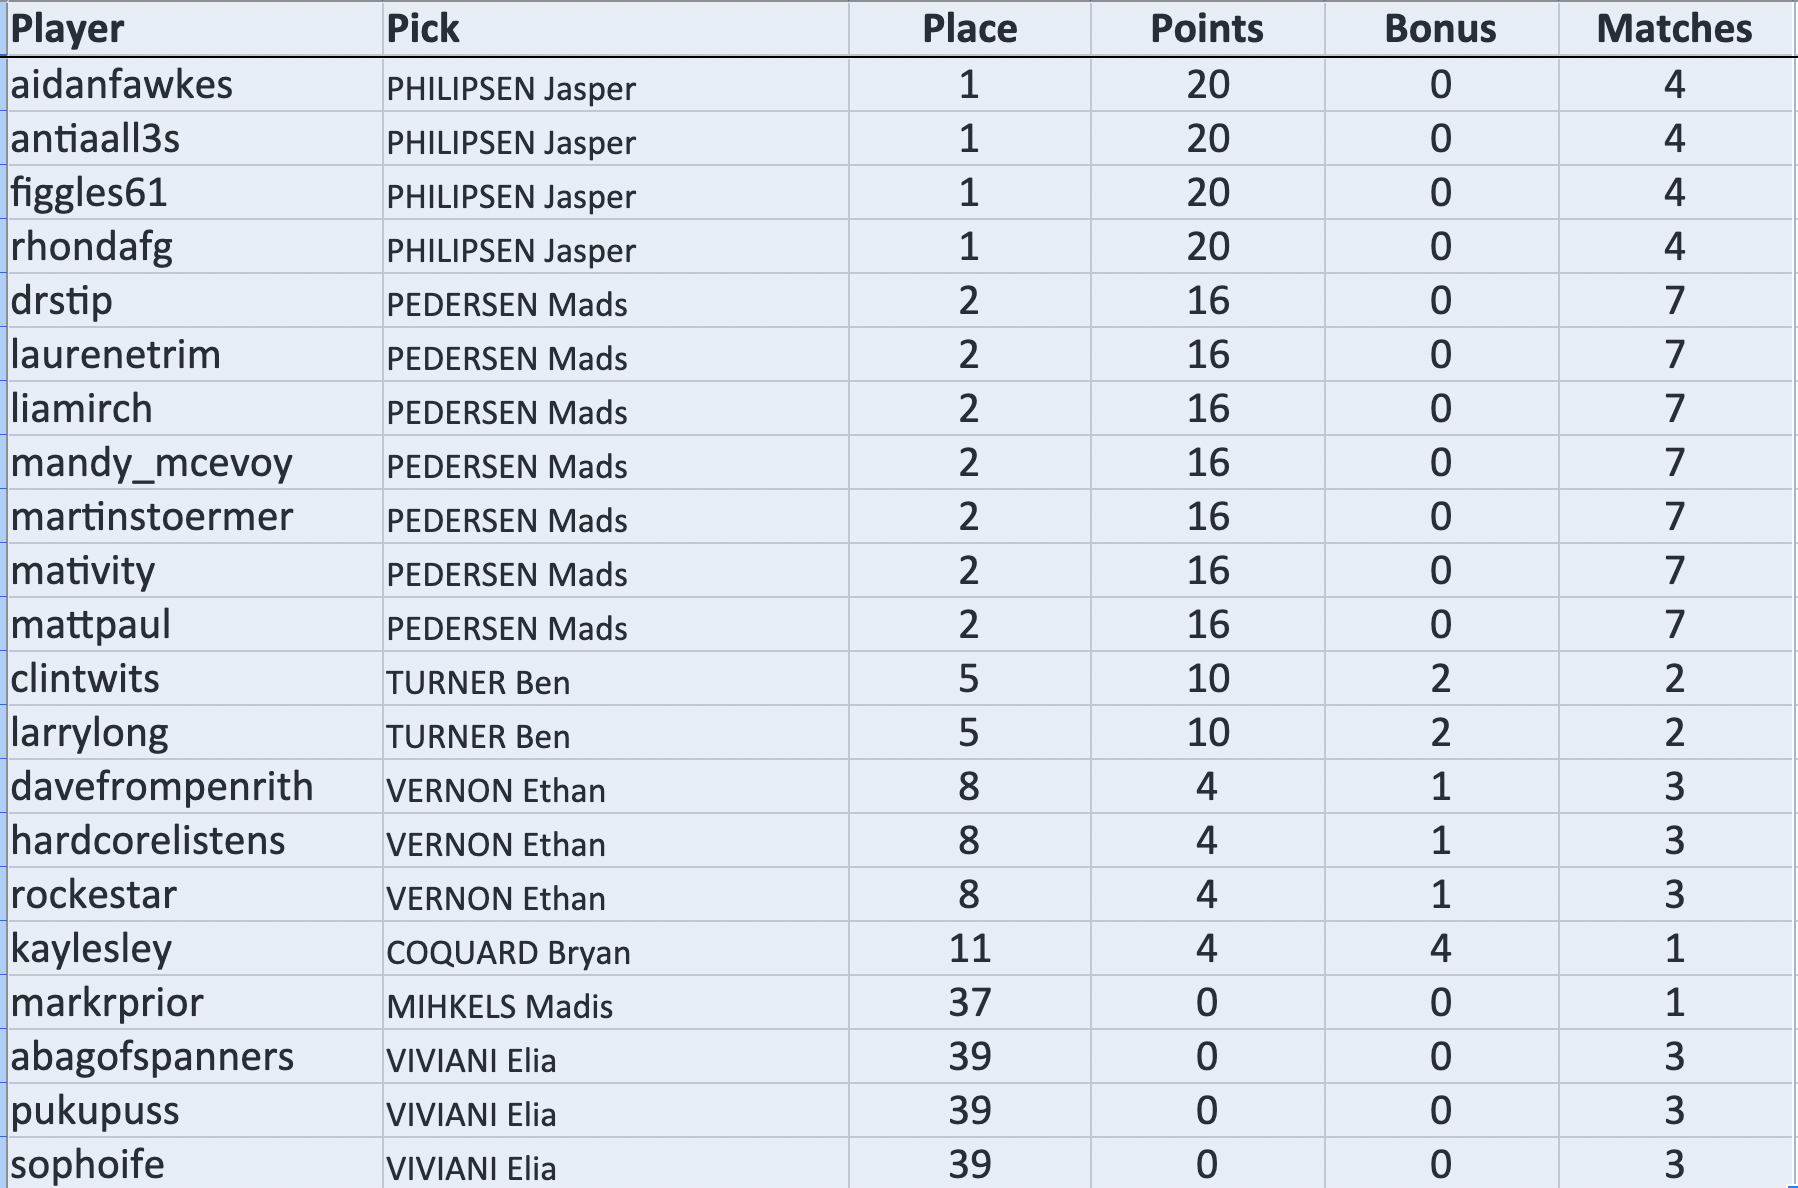Select the figgles61 player name
The image size is (1798, 1188).
coord(89,193)
